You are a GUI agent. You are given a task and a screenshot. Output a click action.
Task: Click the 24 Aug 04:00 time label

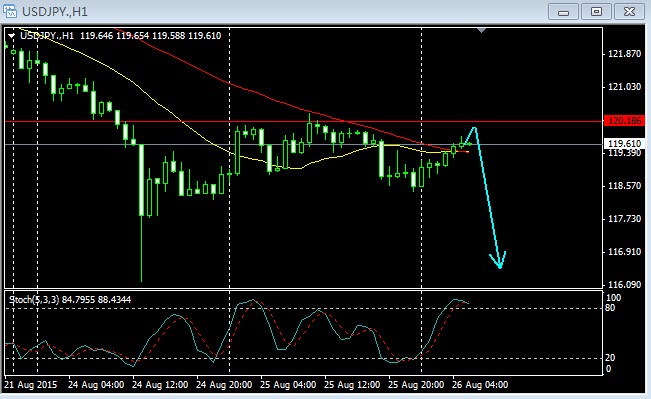96,384
